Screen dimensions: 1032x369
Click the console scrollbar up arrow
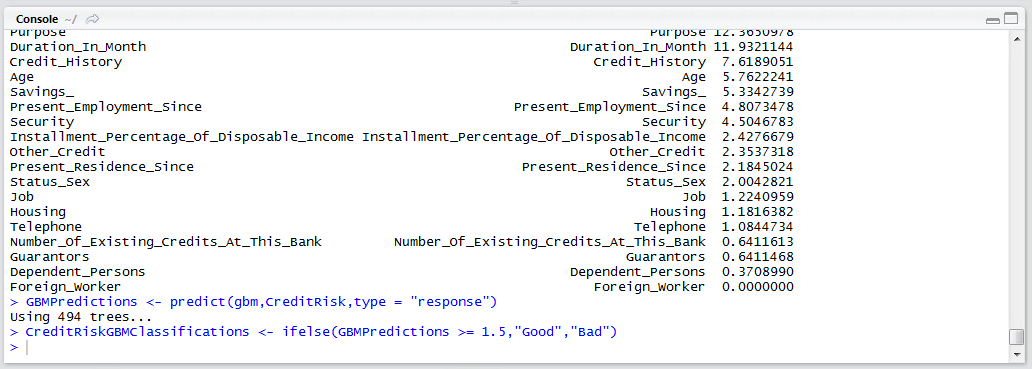point(1016,39)
